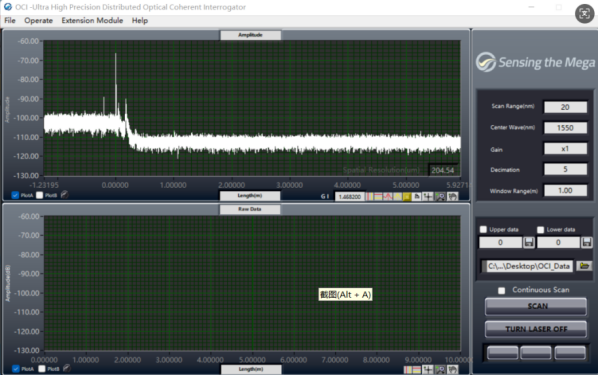
Task: Click the GI value field showing 1.468200
Action: tap(350, 196)
